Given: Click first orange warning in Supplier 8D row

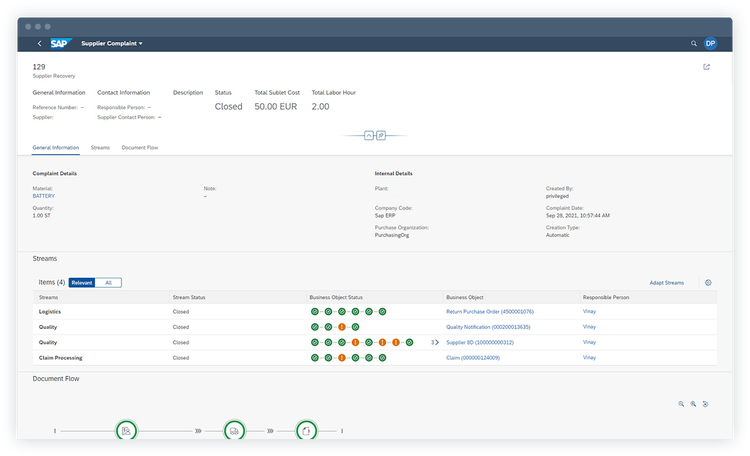Looking at the screenshot, I should tap(355, 342).
